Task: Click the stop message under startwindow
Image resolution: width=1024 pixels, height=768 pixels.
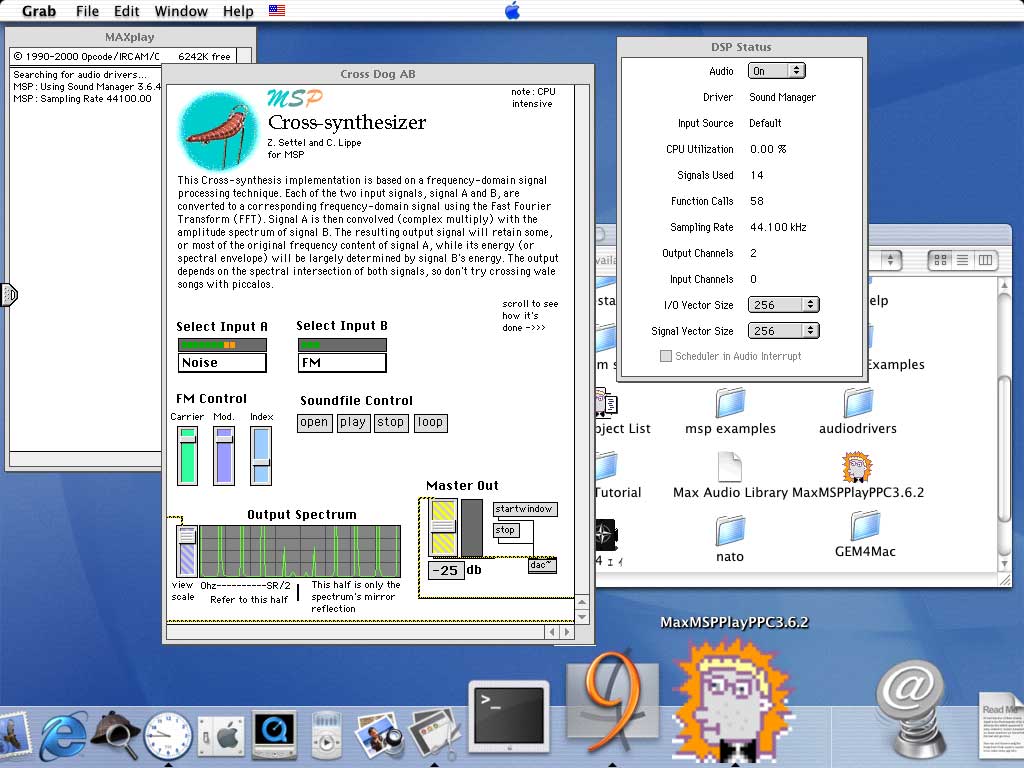Action: [505, 530]
